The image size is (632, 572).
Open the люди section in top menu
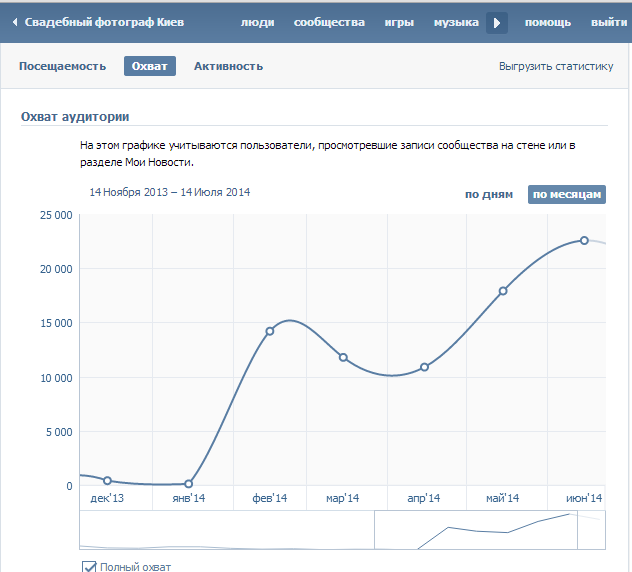[x=257, y=22]
